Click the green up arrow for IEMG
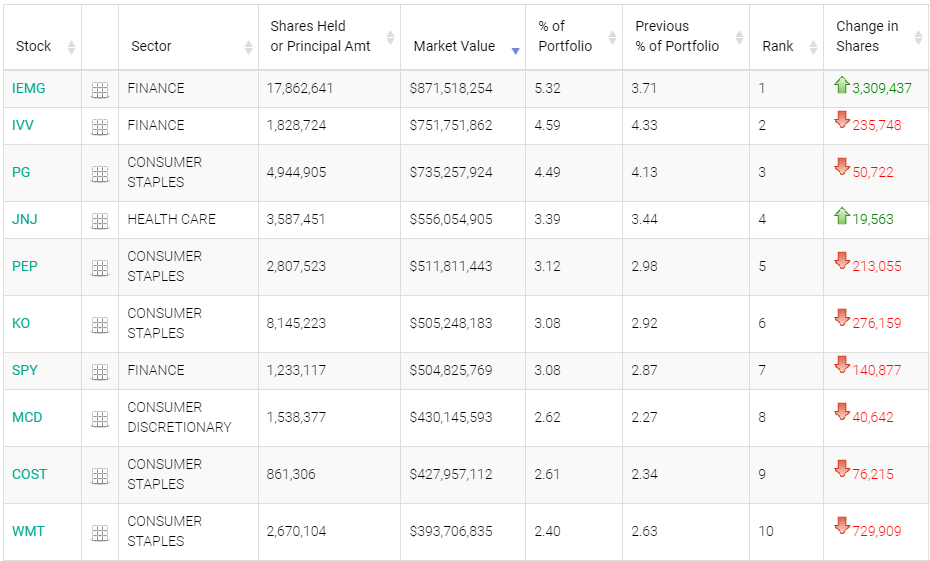Image resolution: width=930 pixels, height=561 pixels. pos(842,86)
